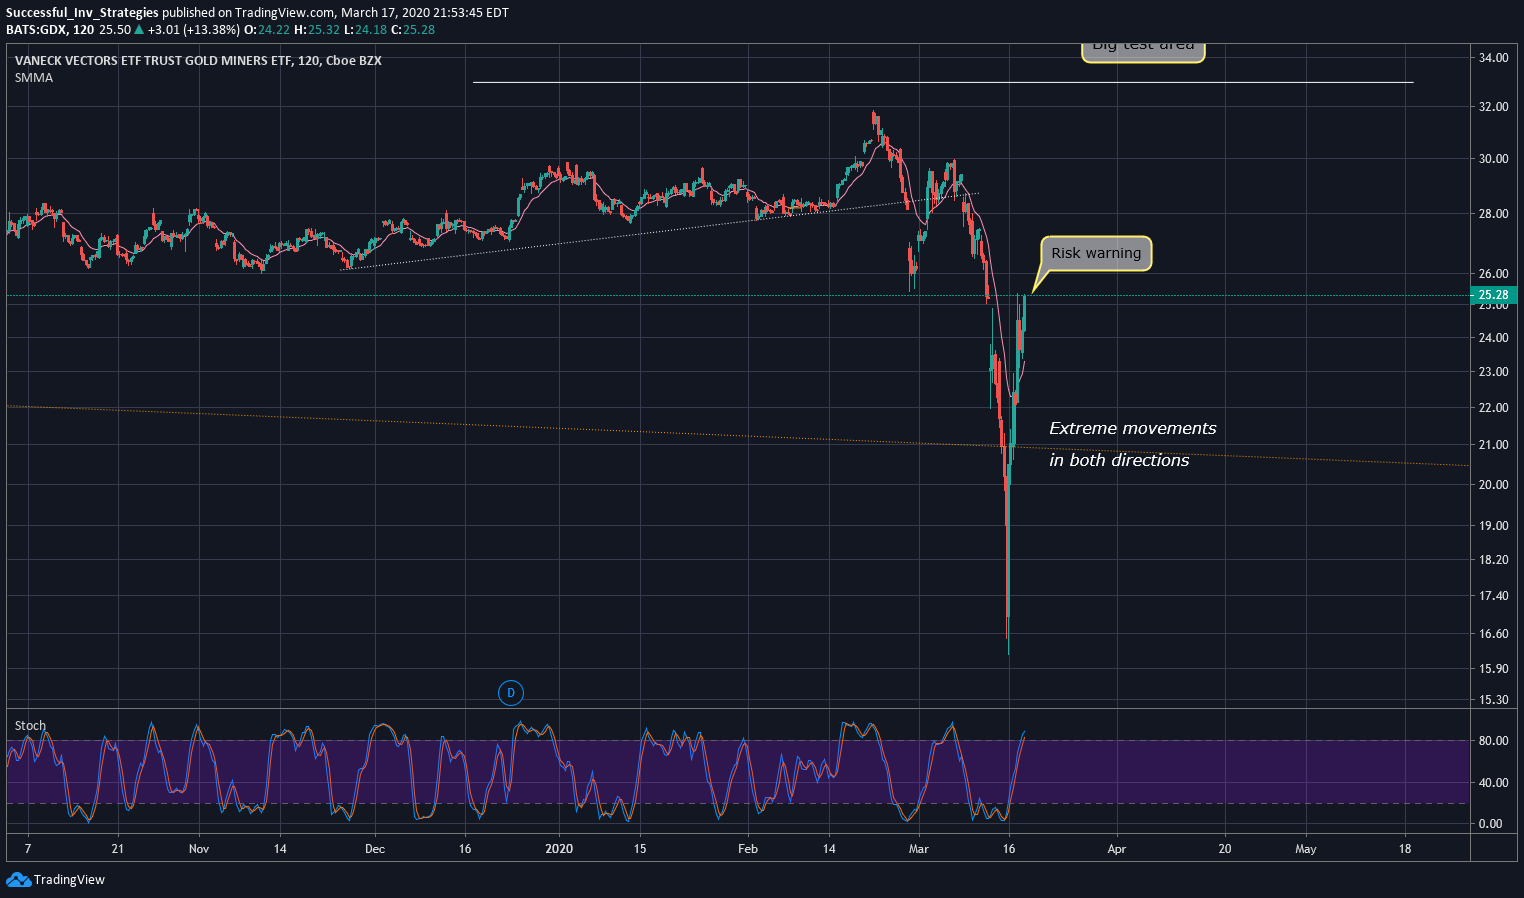
Task: Click the 'Dec' date axis label
Action: (x=375, y=849)
